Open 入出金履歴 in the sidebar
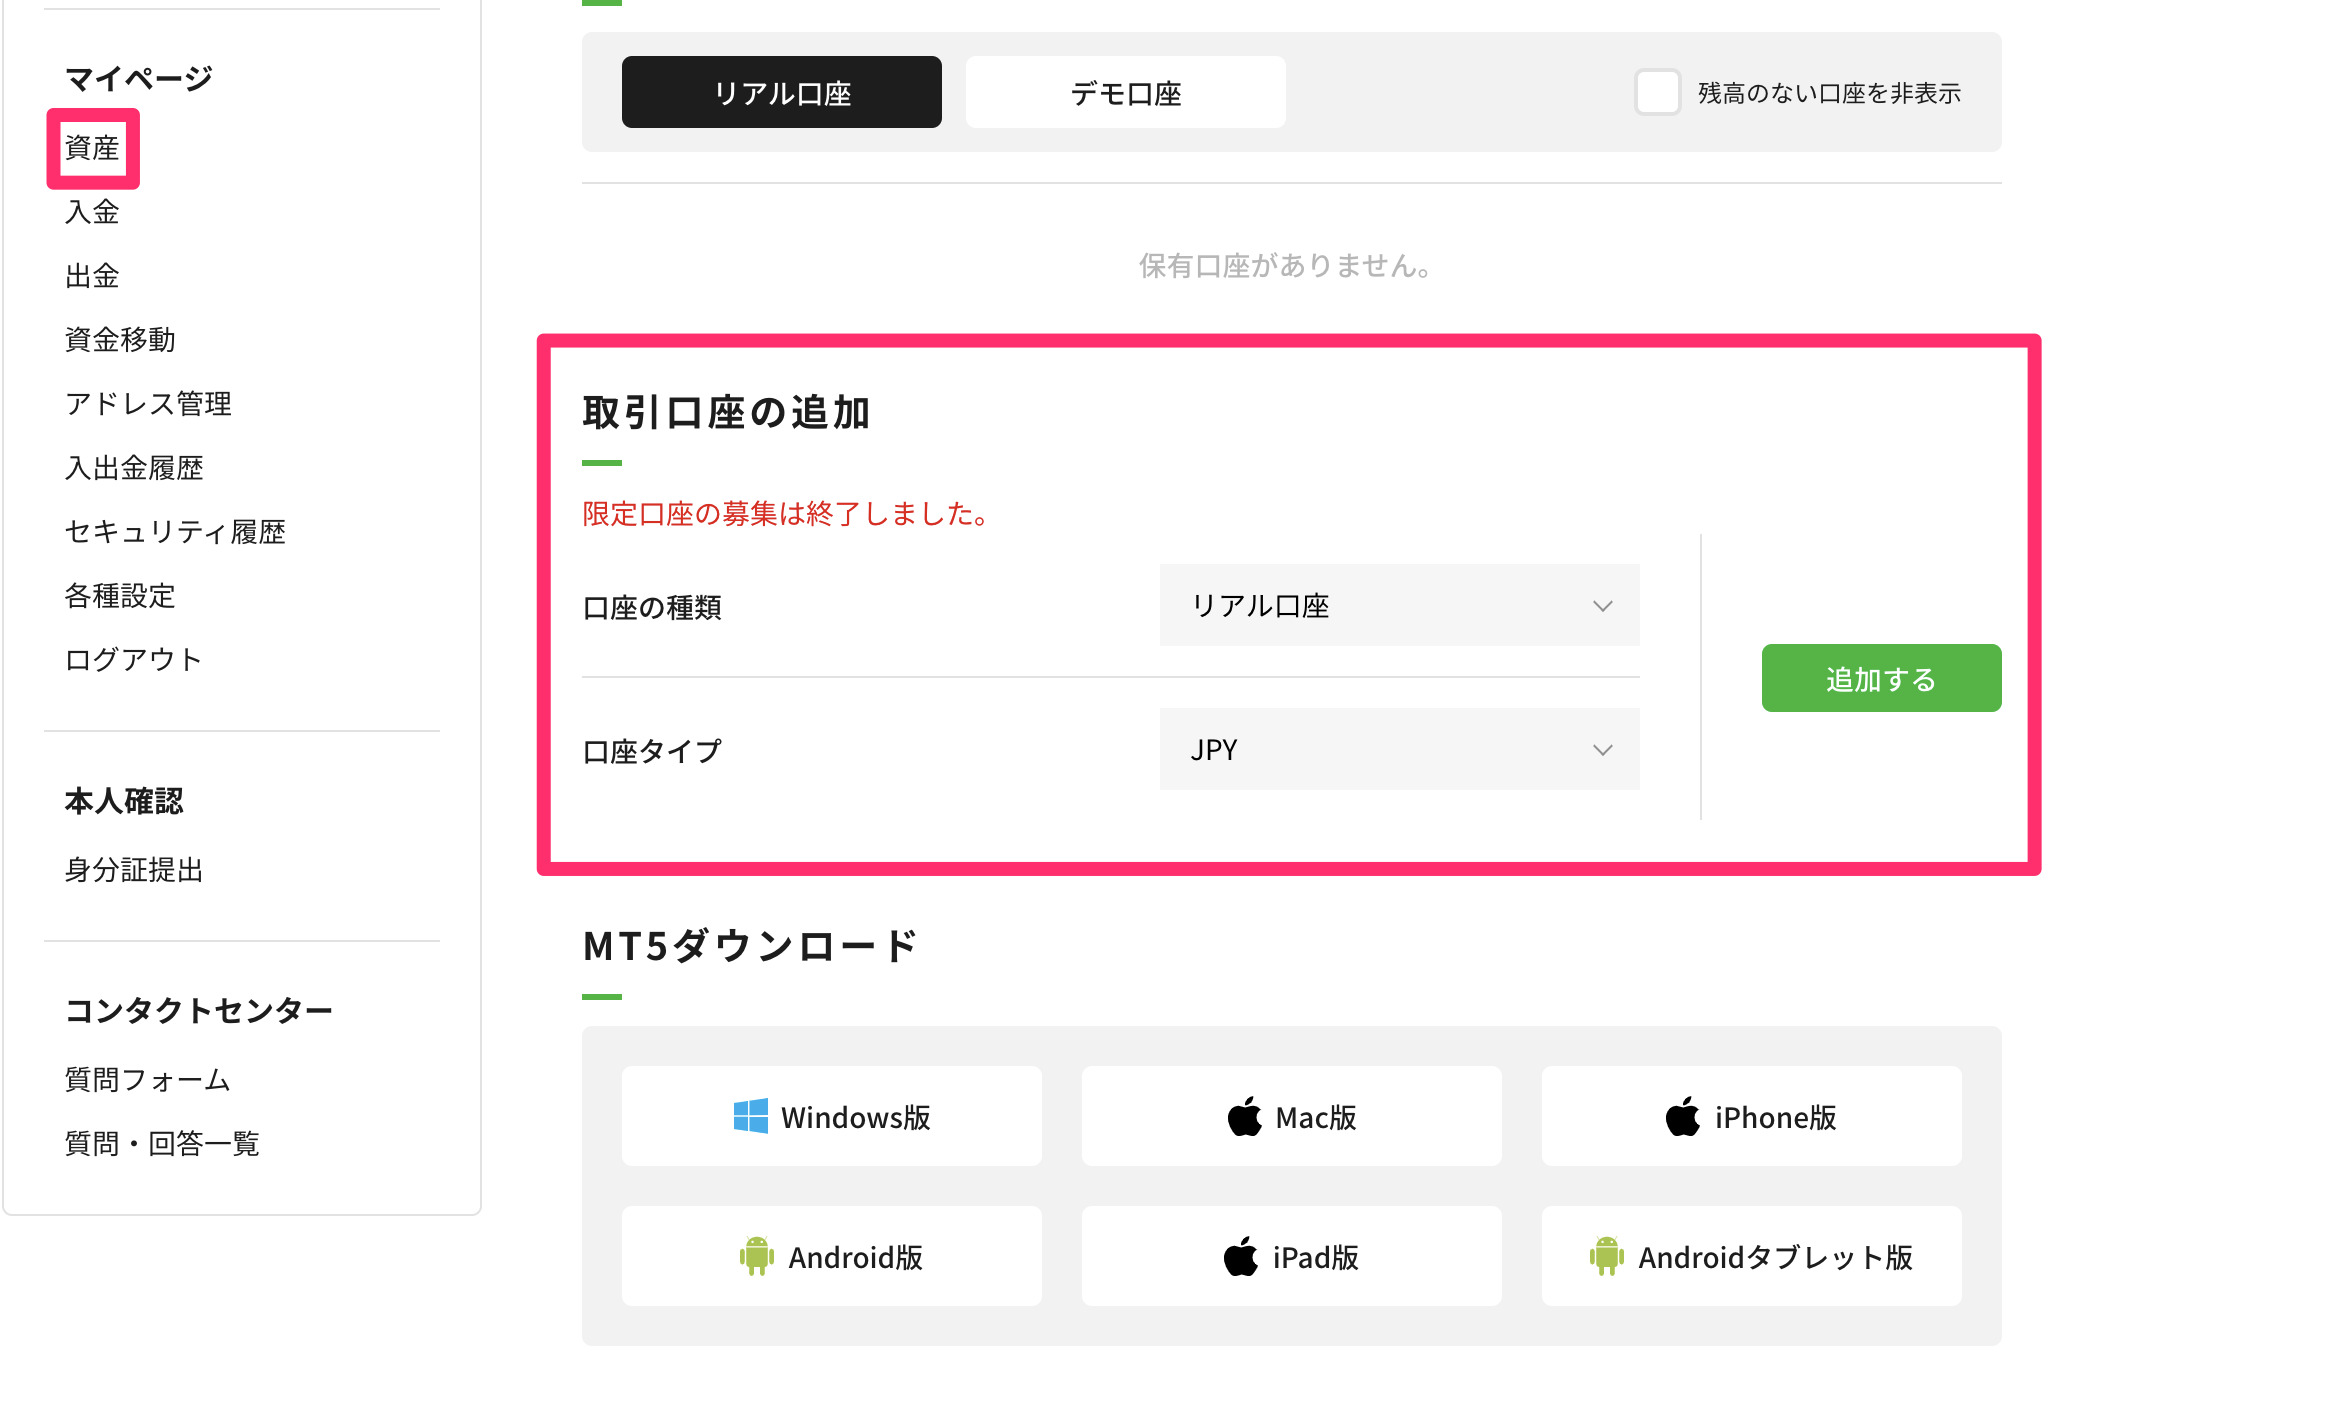The width and height of the screenshot is (2342, 1418). [134, 468]
